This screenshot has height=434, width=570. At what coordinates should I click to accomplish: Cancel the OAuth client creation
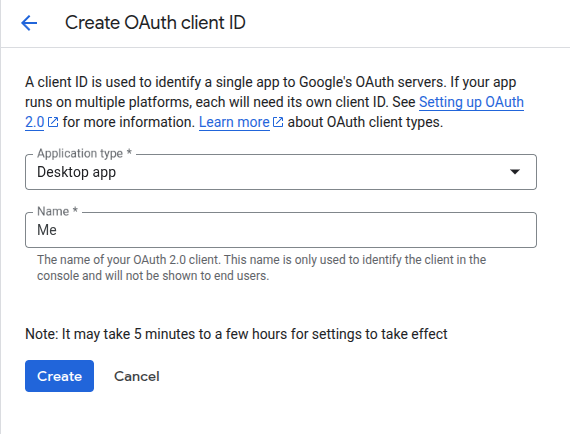[x=137, y=376]
